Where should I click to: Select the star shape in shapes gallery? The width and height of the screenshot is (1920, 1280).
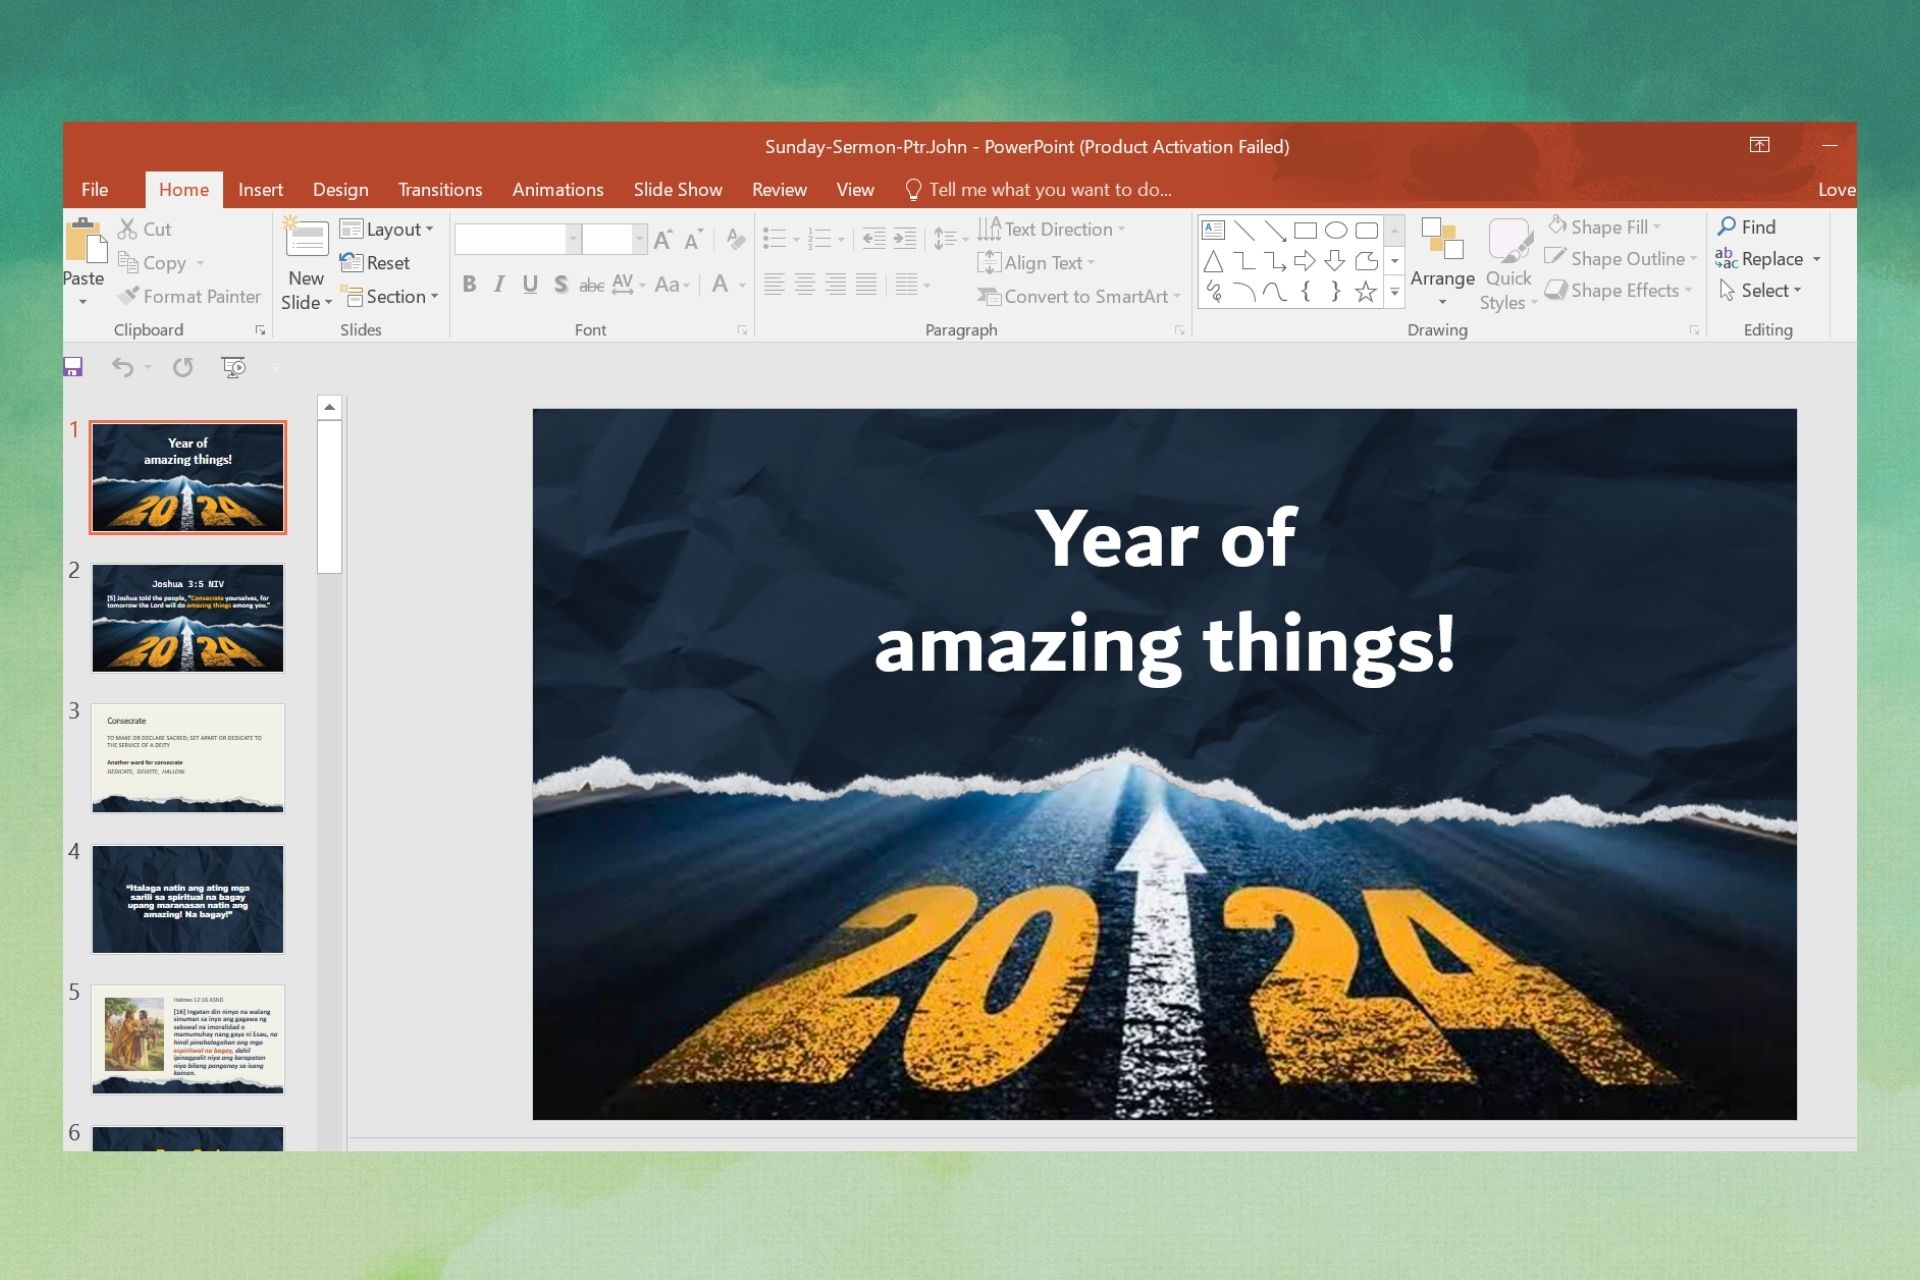(x=1365, y=292)
